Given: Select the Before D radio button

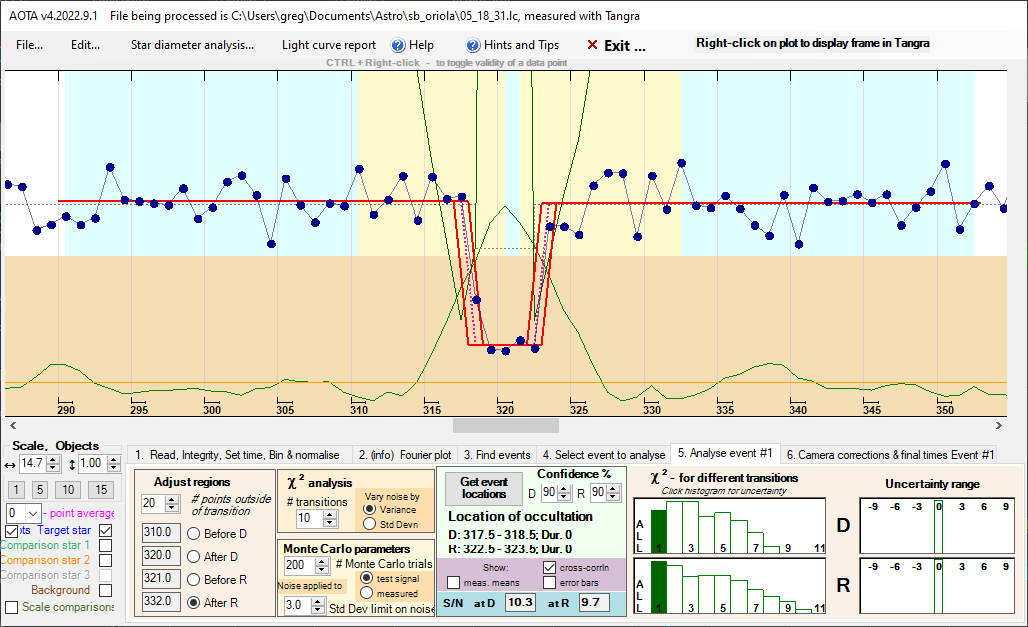Looking at the screenshot, I should coord(194,533).
